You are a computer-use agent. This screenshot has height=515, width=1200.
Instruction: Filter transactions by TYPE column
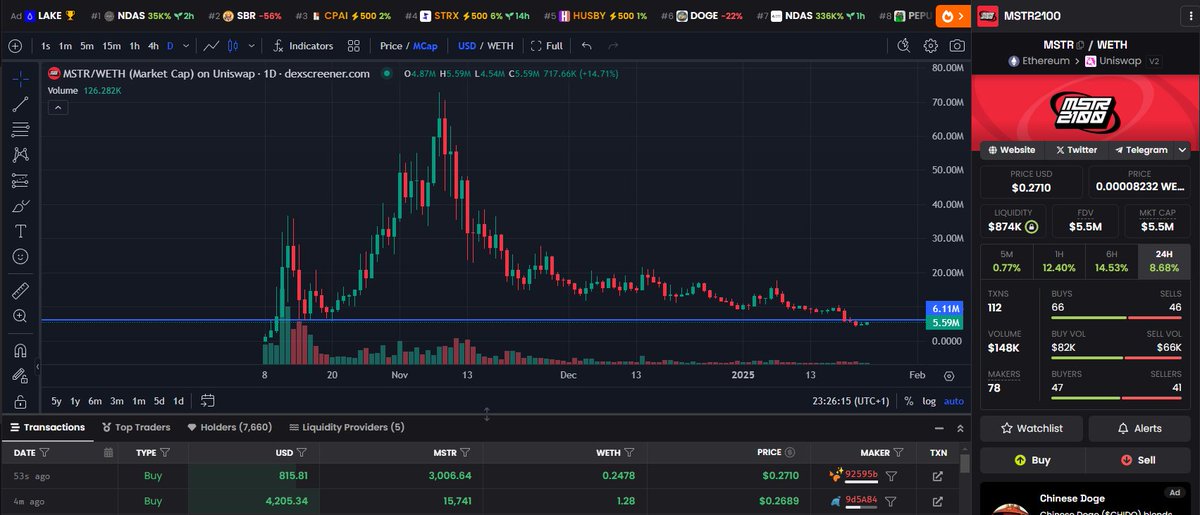pos(165,452)
